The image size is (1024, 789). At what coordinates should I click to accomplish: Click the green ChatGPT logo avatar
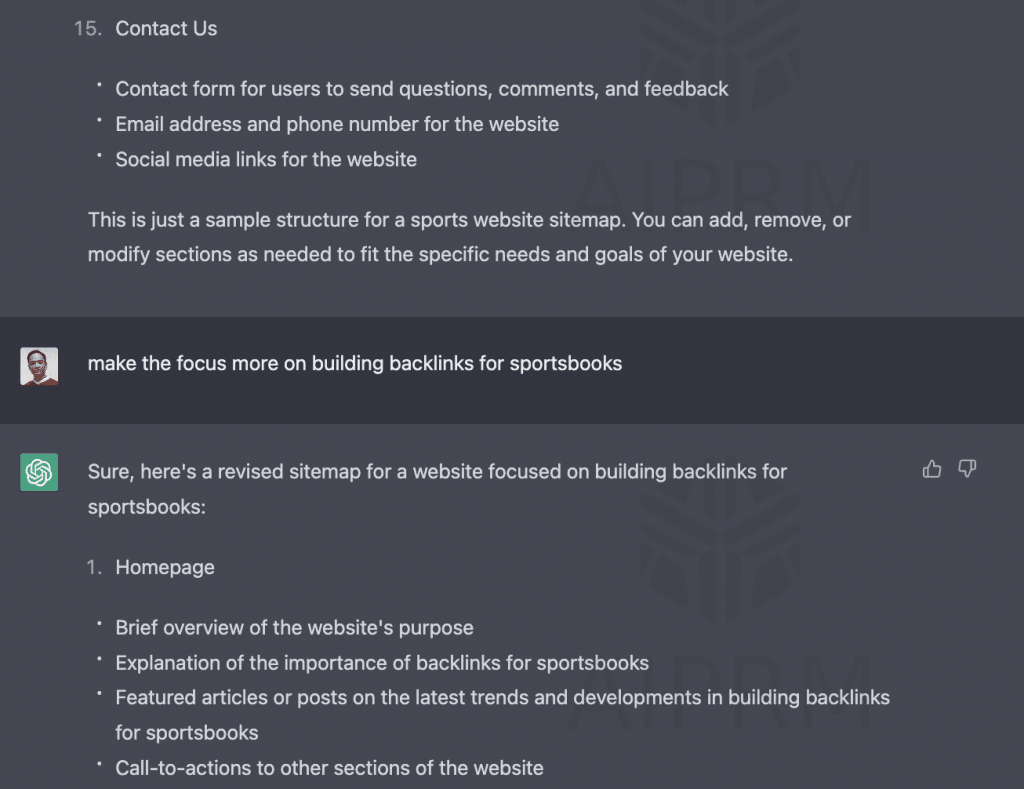click(x=39, y=472)
